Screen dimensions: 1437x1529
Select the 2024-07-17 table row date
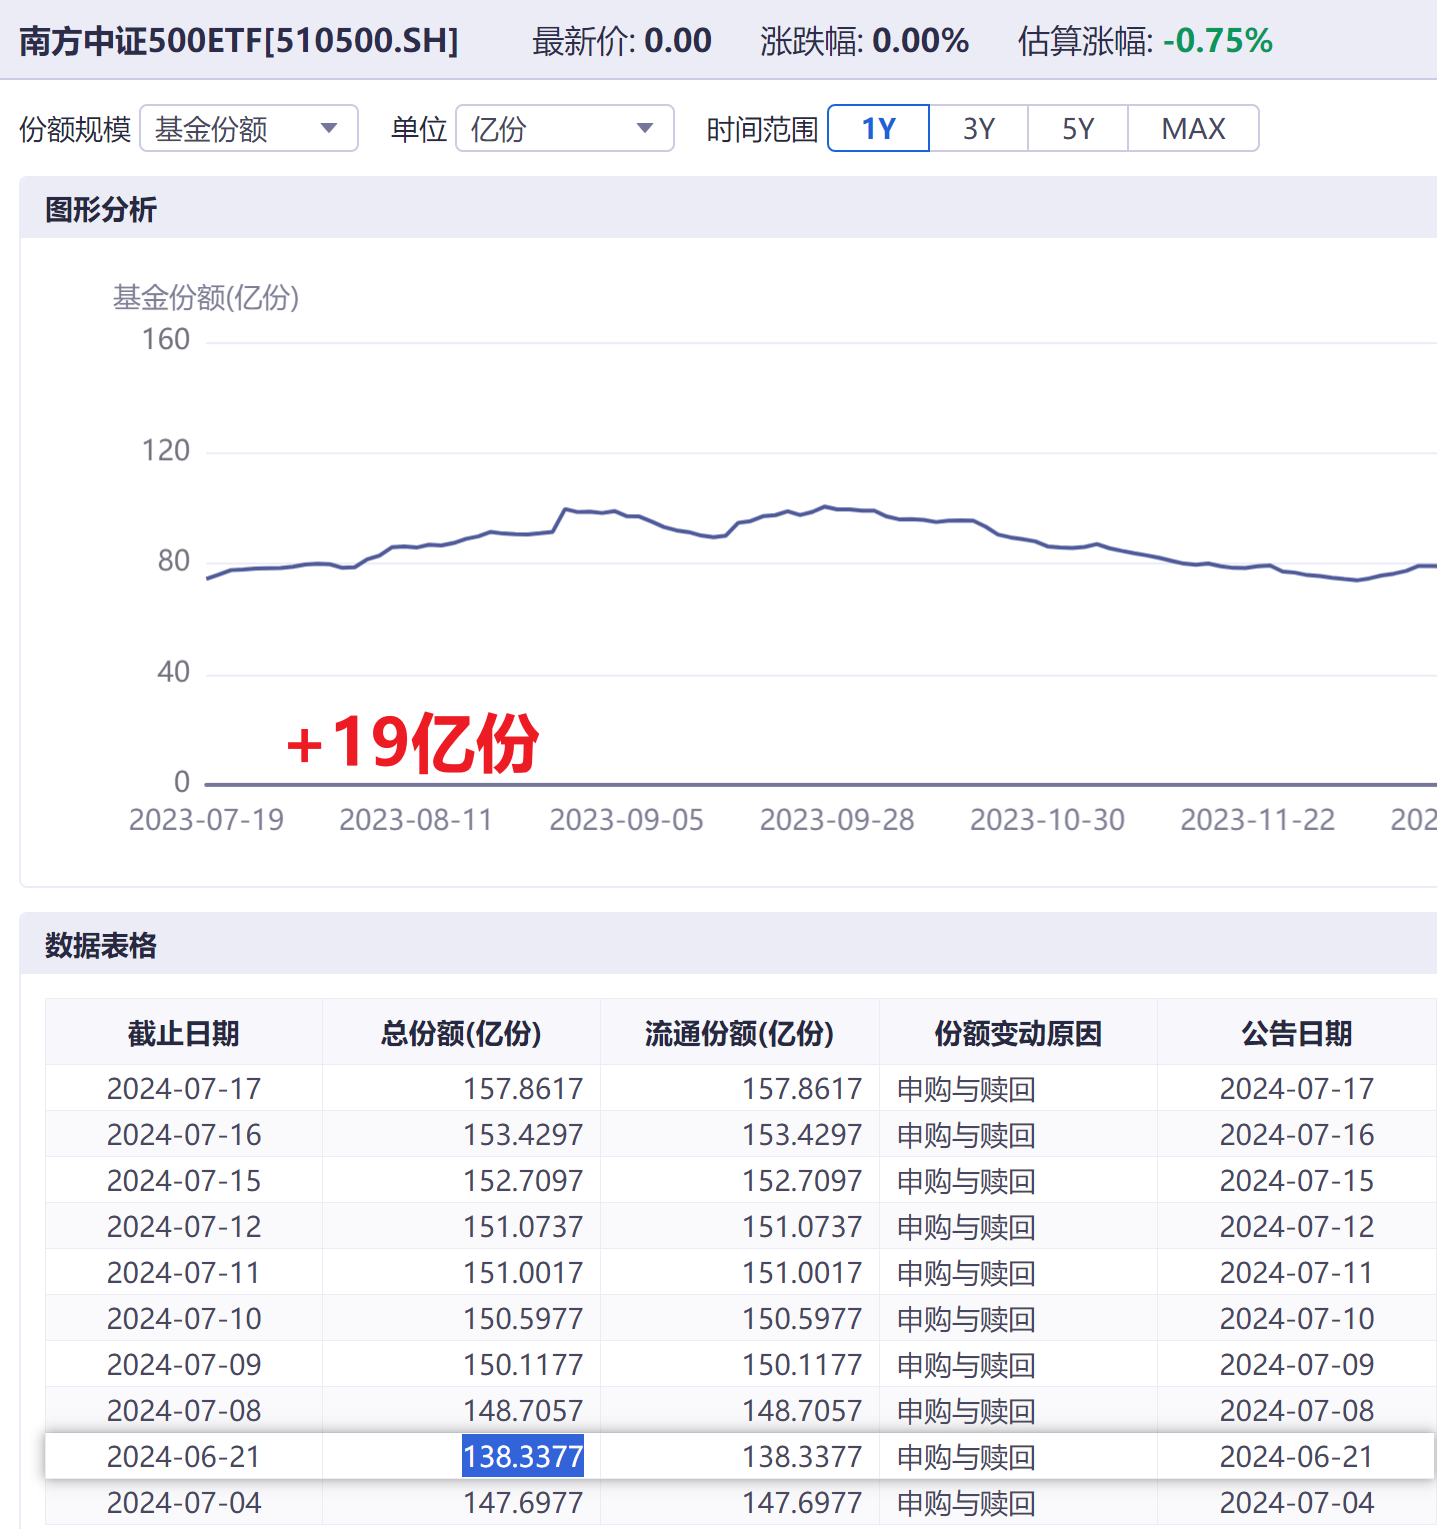click(184, 1089)
